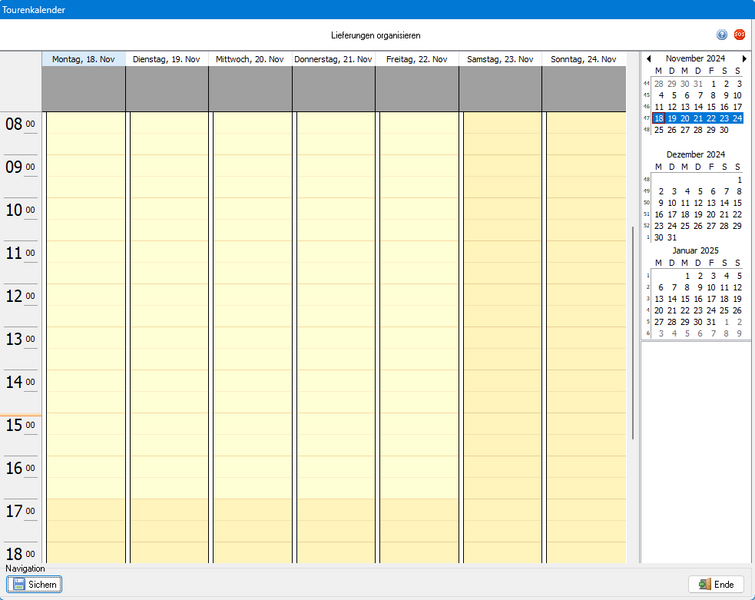Click the November 2024 month title
This screenshot has width=755, height=600.
[695, 59]
